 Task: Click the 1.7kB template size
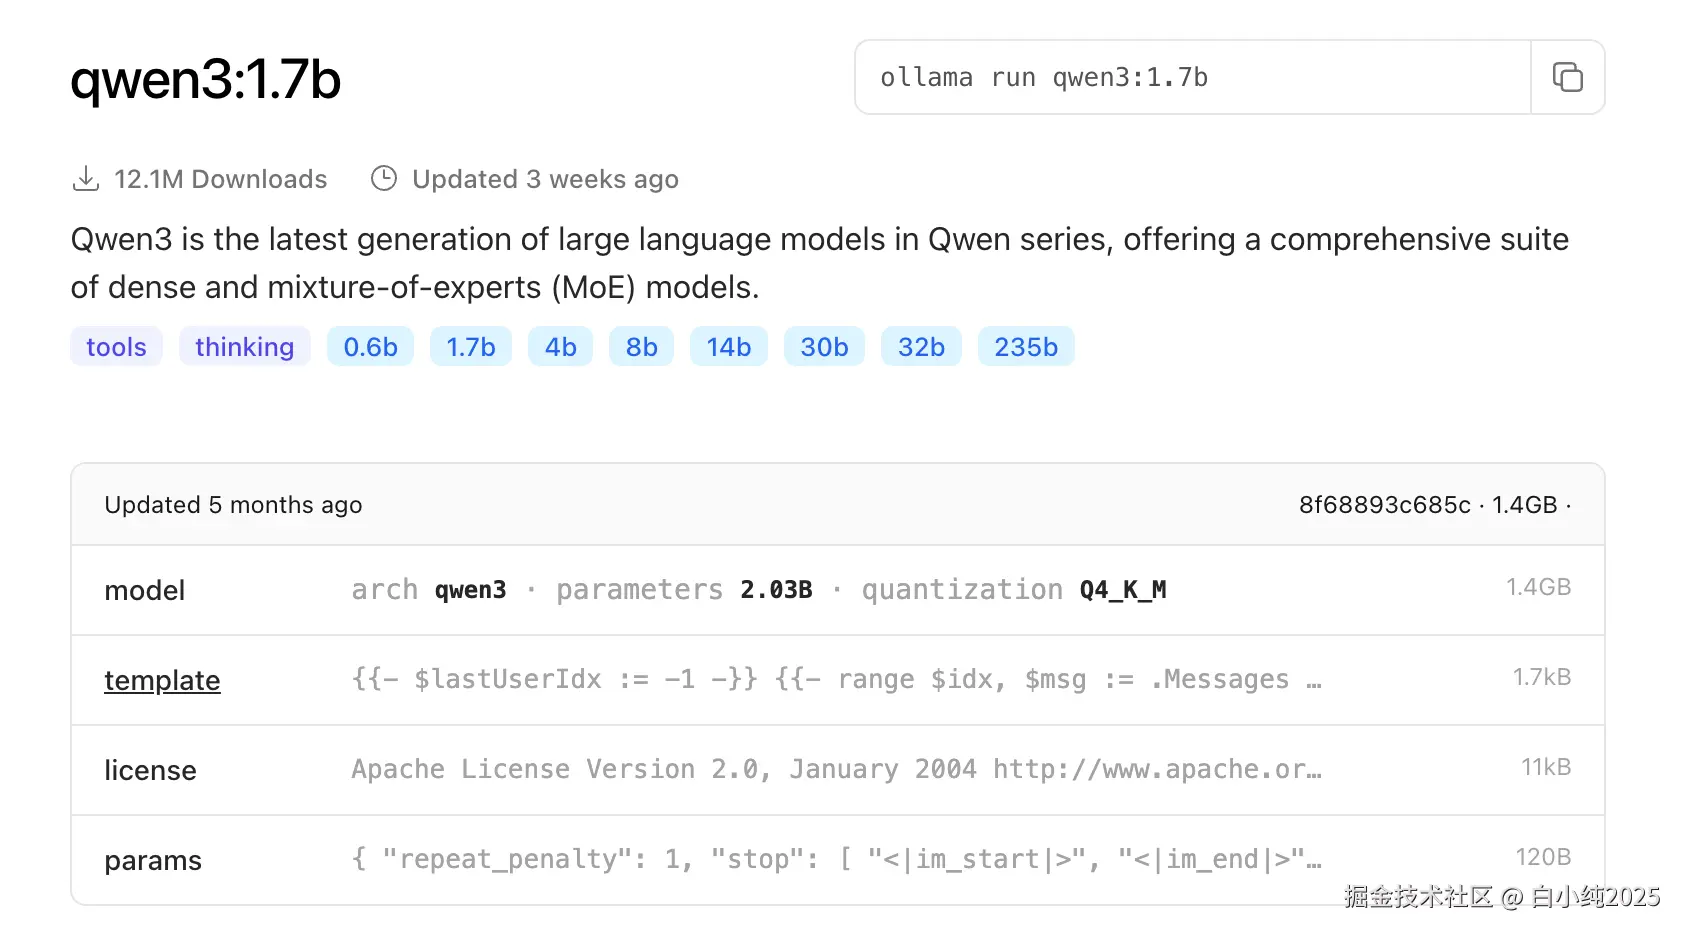(x=1541, y=677)
